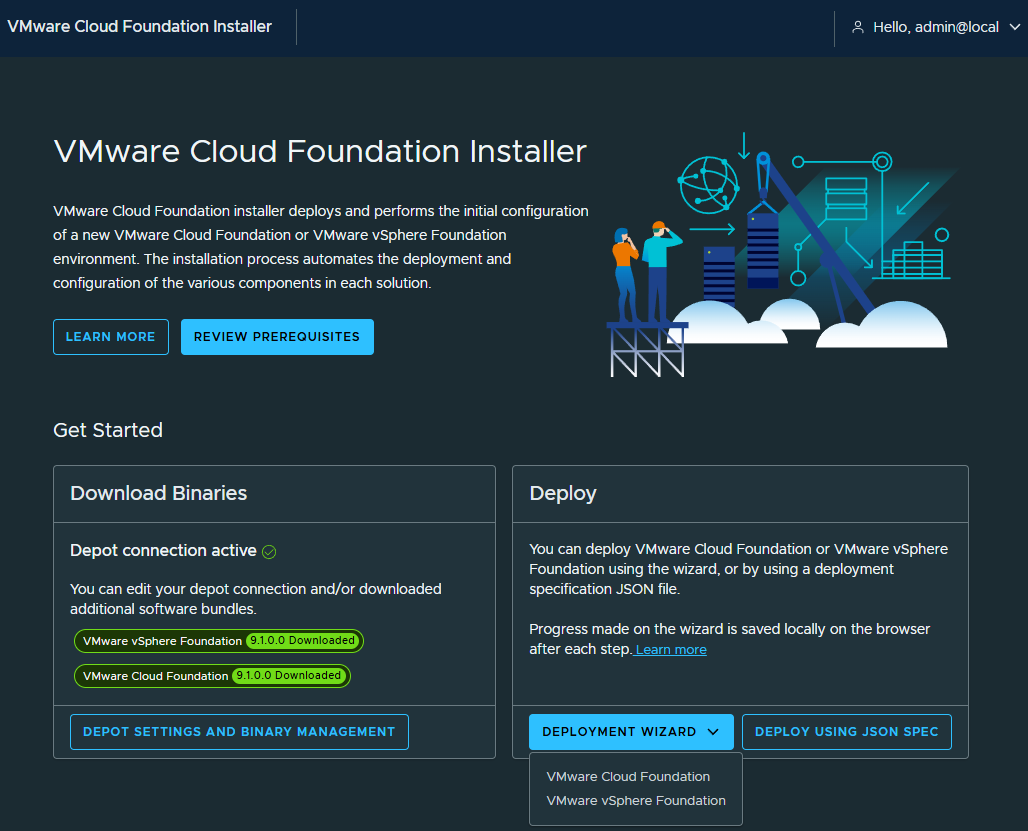Click the Download Binaries card heading

coord(159,493)
